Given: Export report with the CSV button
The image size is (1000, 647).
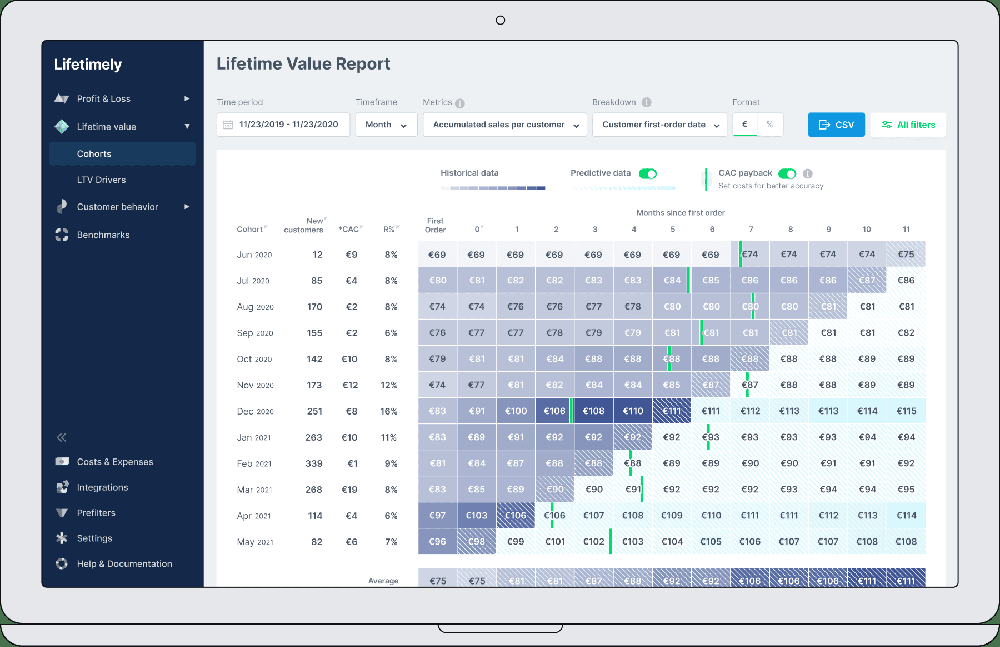Looking at the screenshot, I should point(836,125).
